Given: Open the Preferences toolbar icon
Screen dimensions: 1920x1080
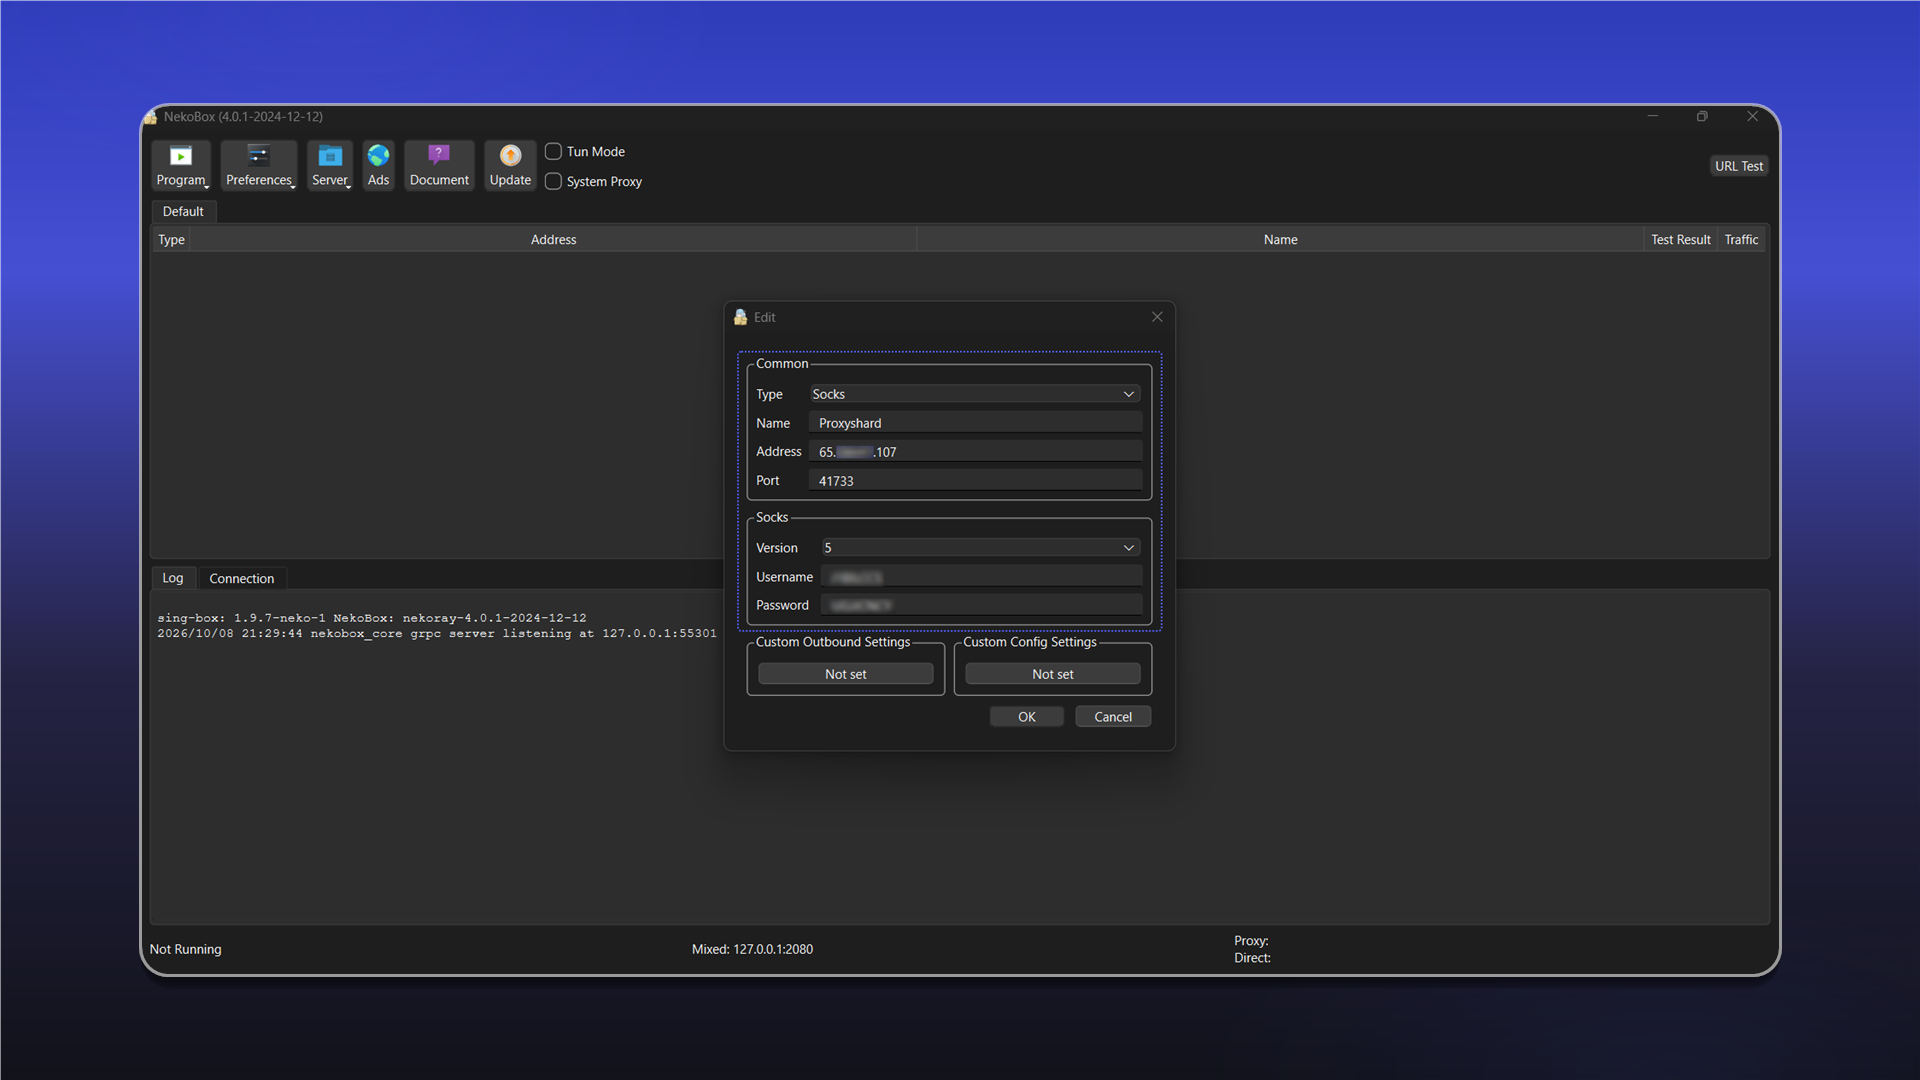Looking at the screenshot, I should click(x=259, y=165).
